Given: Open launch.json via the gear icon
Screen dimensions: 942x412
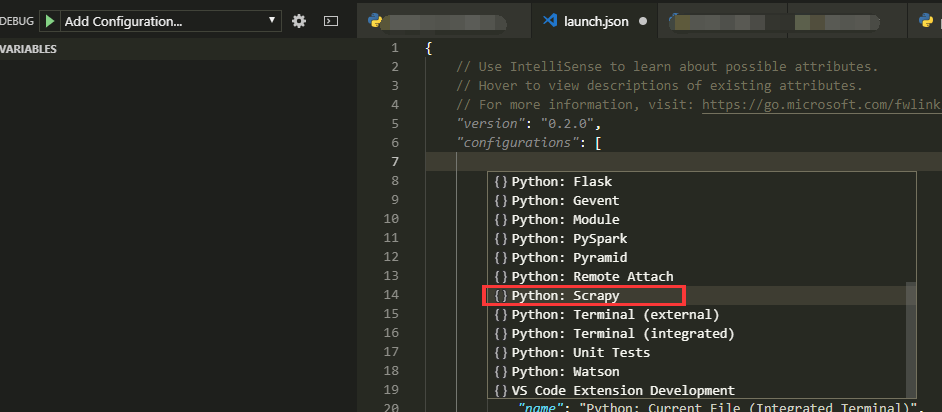Looking at the screenshot, I should click(x=299, y=20).
